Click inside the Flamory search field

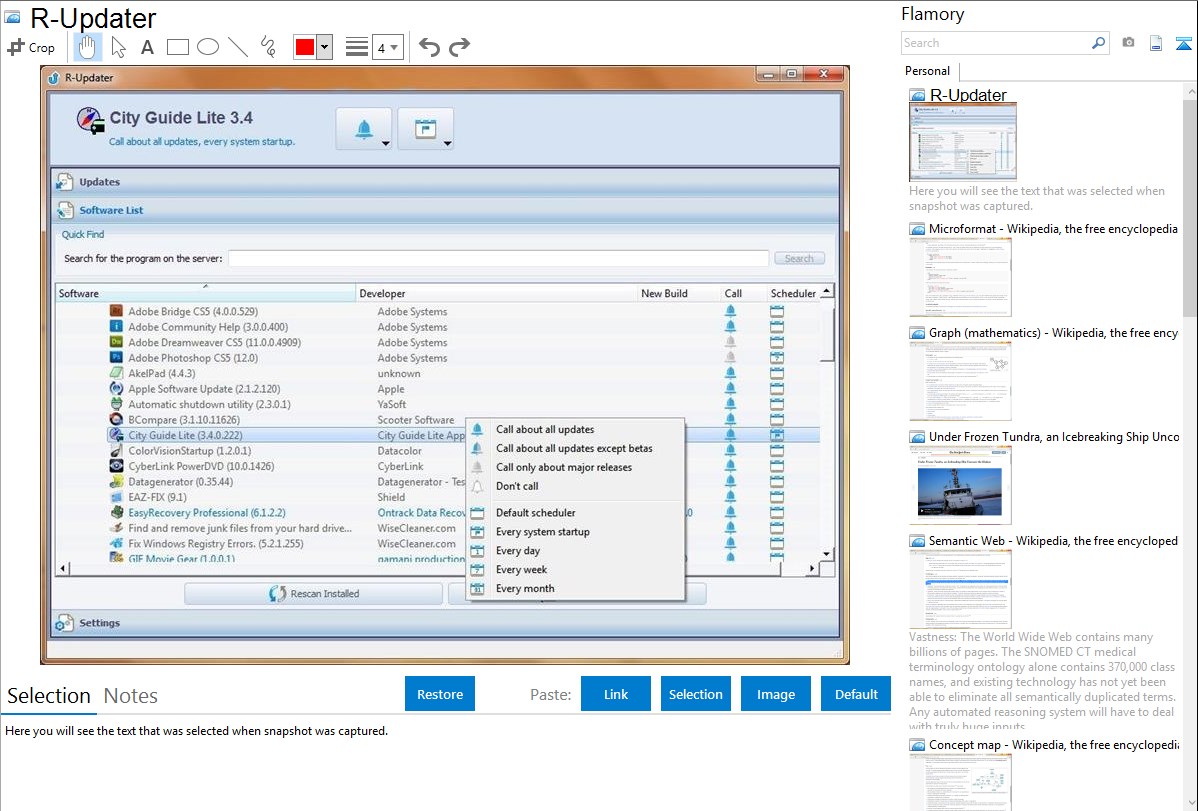(x=996, y=43)
